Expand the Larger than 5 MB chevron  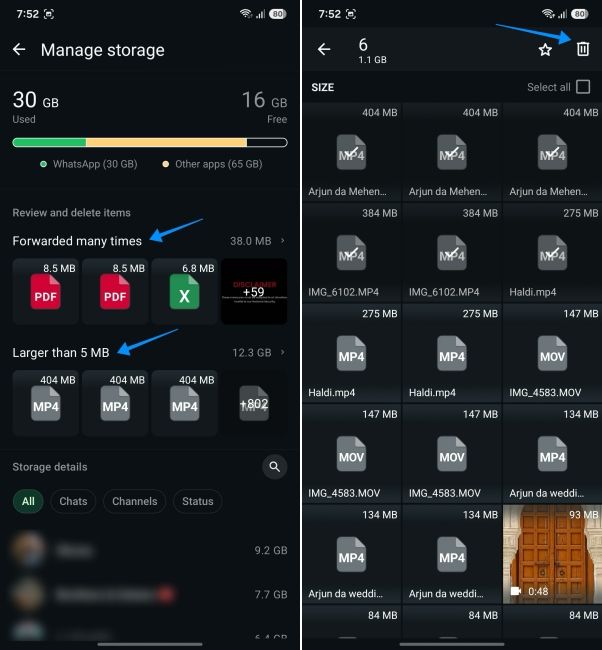point(283,352)
